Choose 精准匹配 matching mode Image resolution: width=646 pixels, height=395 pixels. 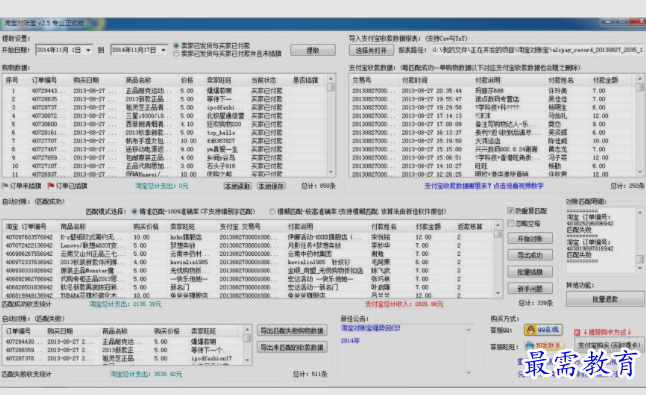[134, 212]
